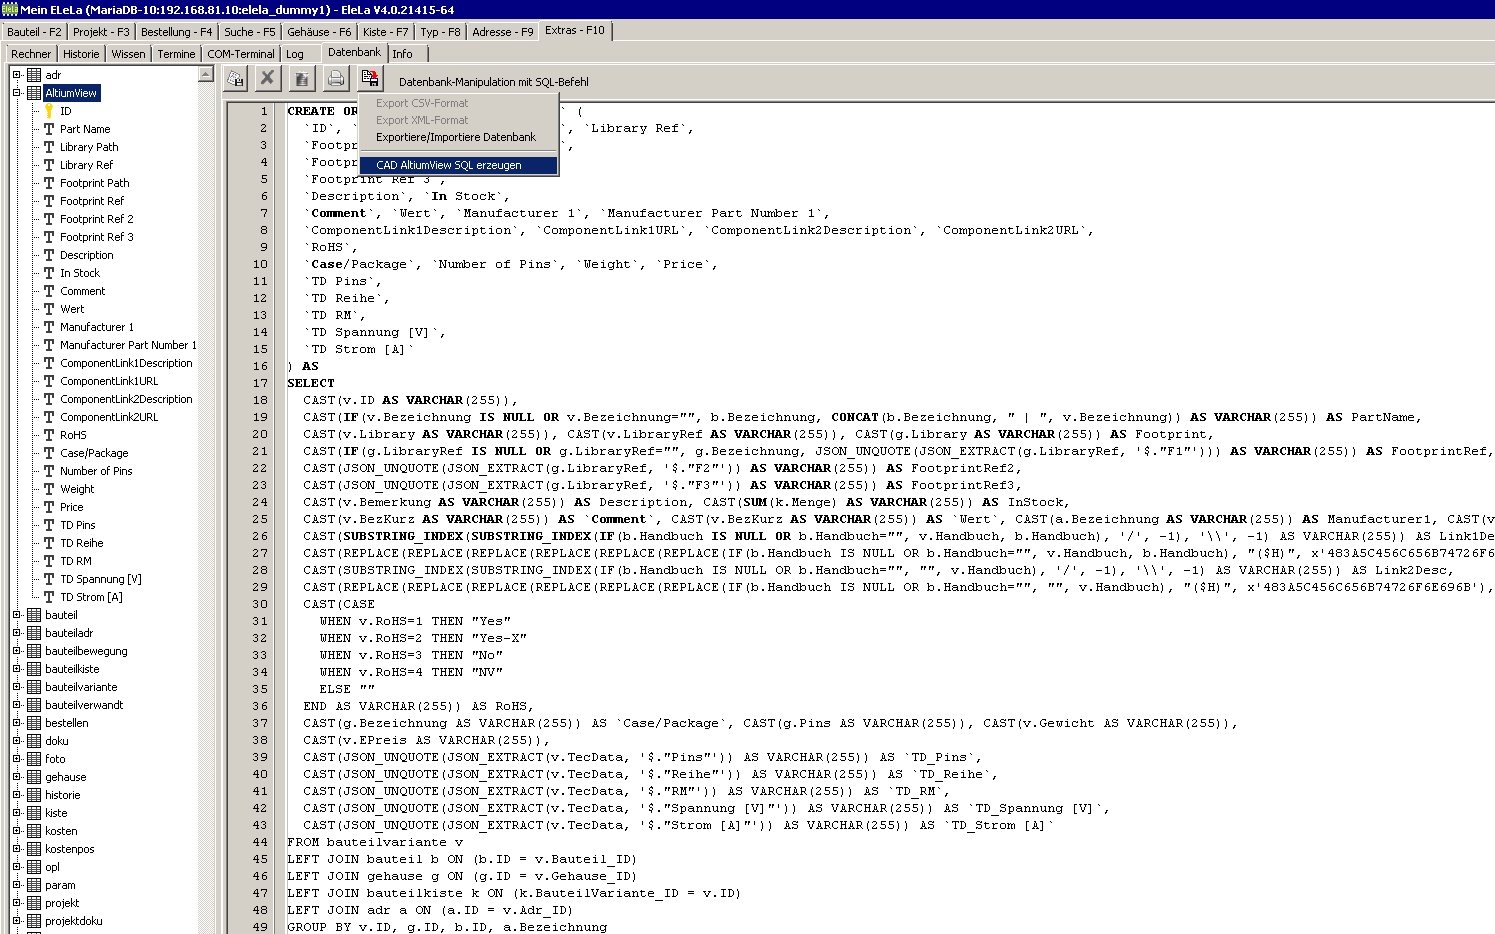Click the bauteil table icon
The height and width of the screenshot is (934, 1495).
[34, 615]
